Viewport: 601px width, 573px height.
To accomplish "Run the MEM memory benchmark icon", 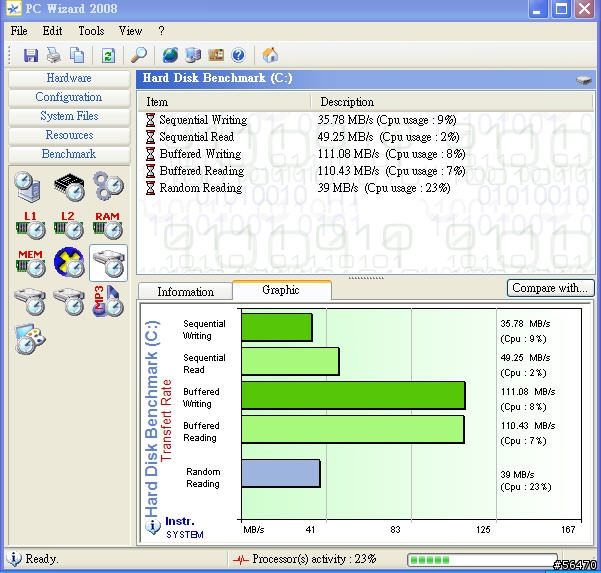I will 31,263.
